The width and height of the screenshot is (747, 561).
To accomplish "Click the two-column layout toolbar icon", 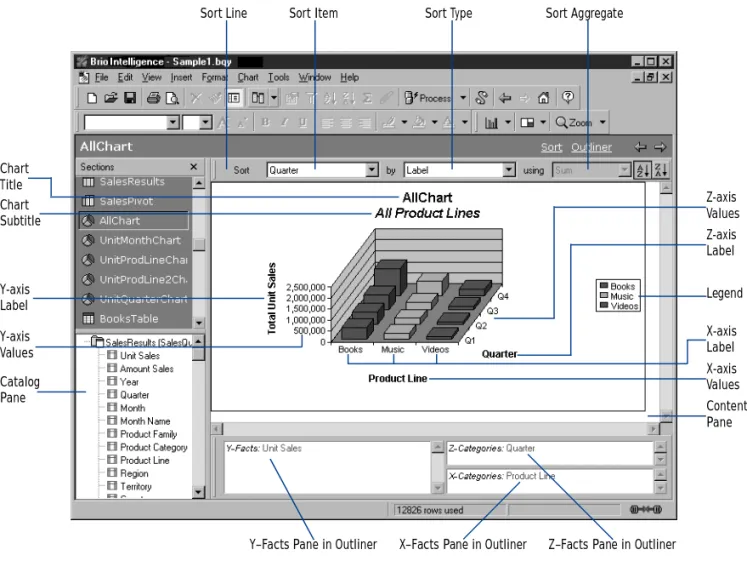I will [x=258, y=98].
